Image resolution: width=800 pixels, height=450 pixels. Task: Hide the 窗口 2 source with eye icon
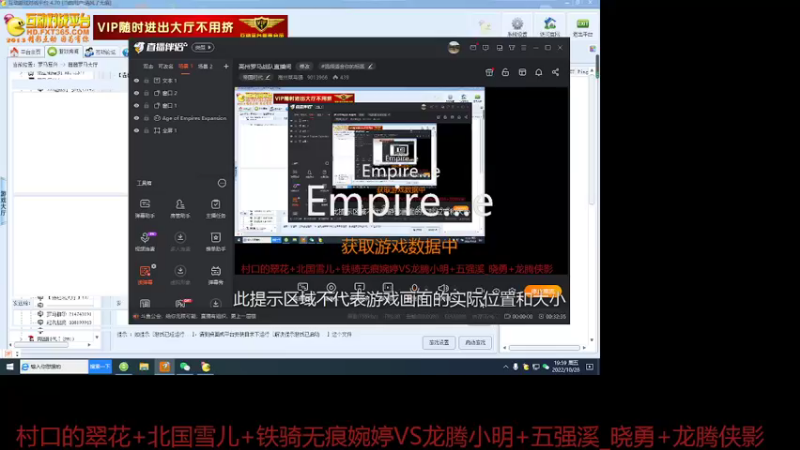(136, 93)
